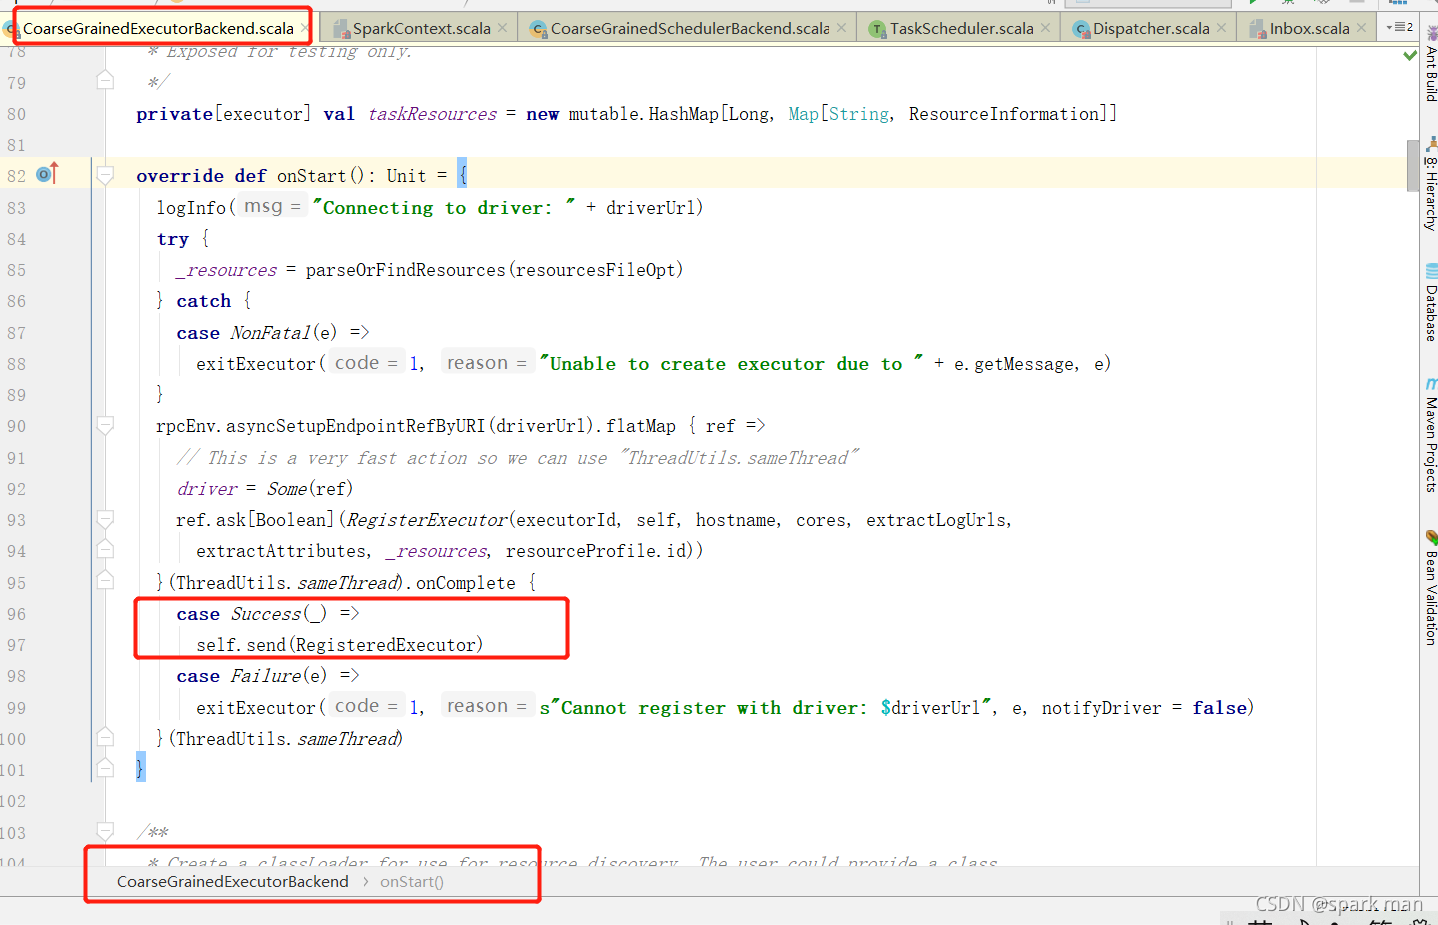Open the Database tool window
Screen dimensions: 1438x925
(1430, 303)
